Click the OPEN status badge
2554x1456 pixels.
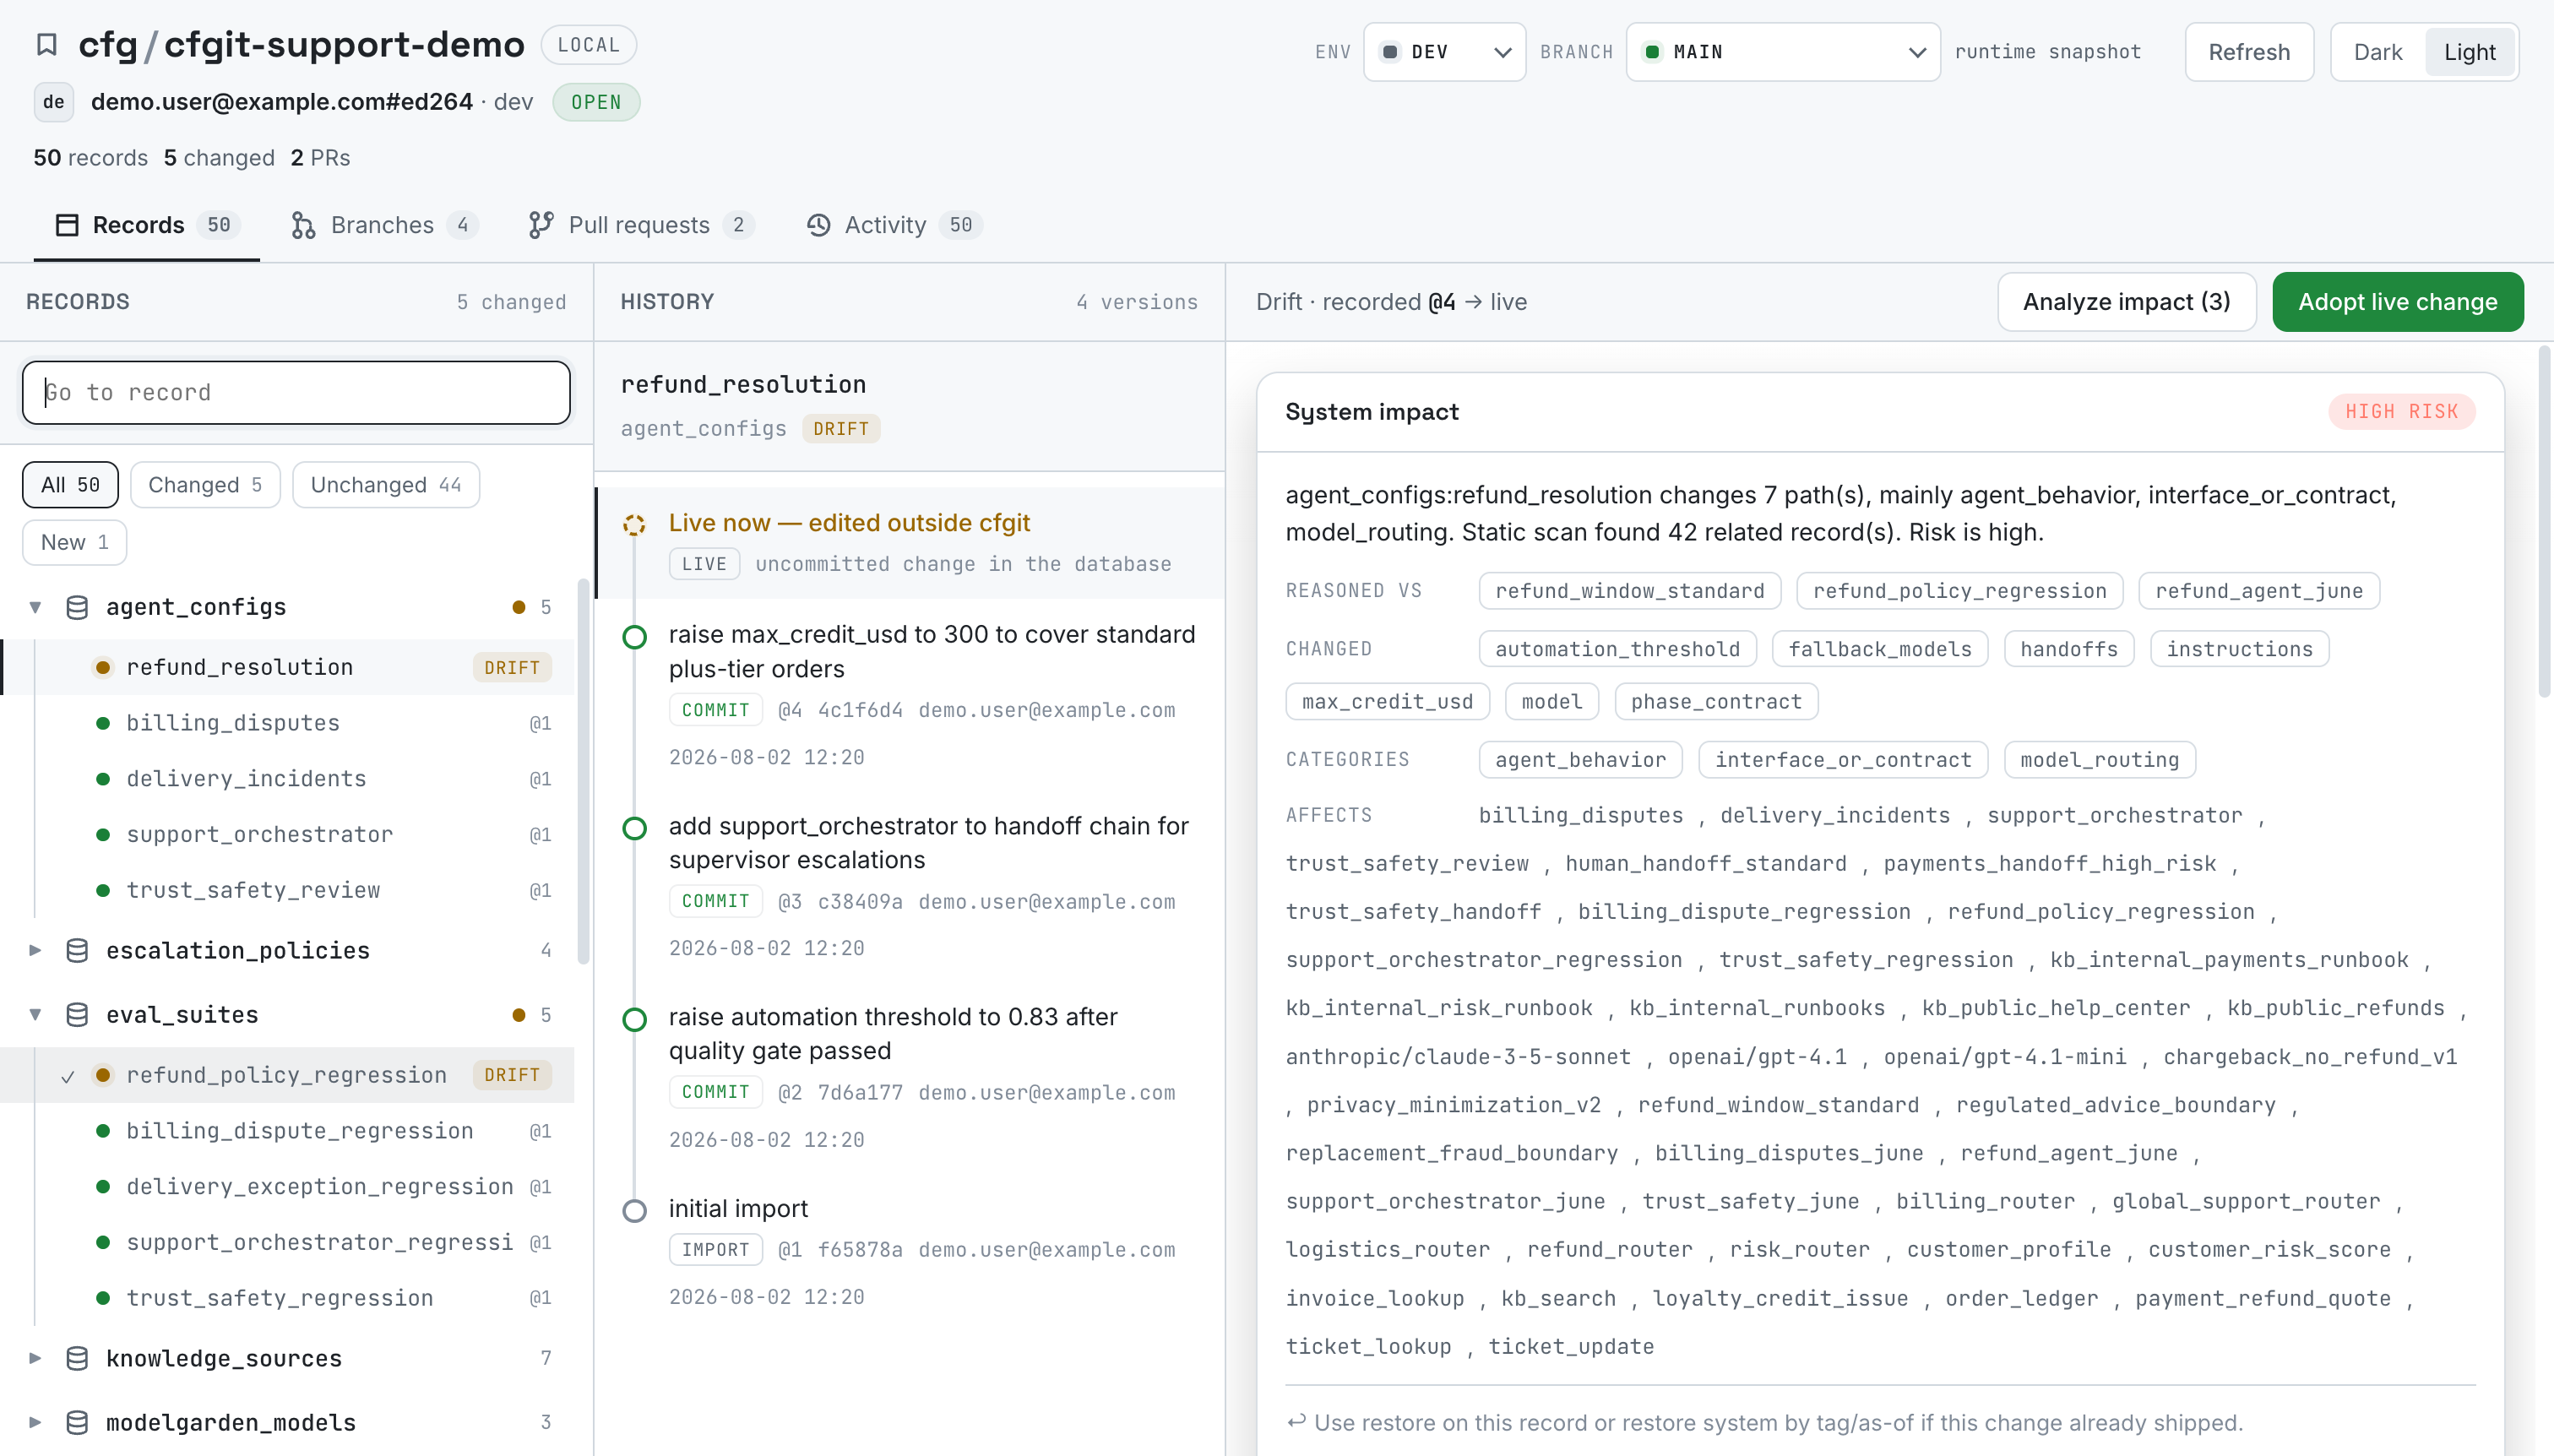(x=596, y=102)
